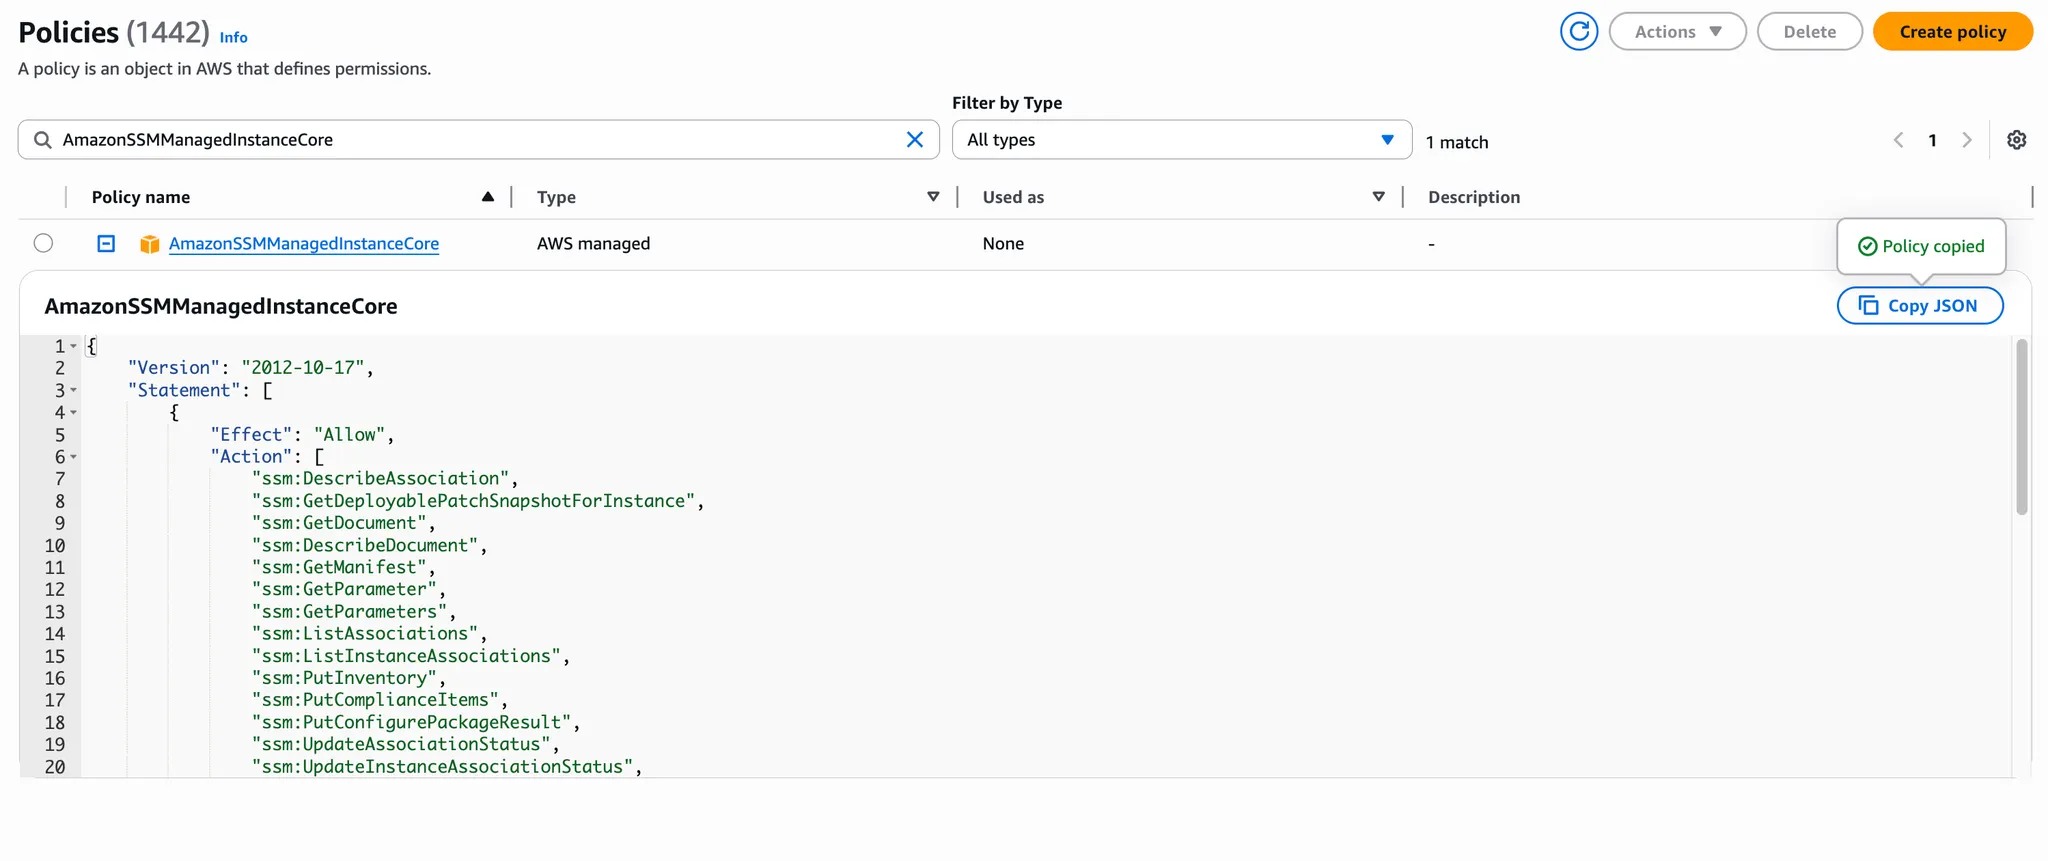2048x861 pixels.
Task: Open the Used as column filter arrow
Action: coord(1378,197)
